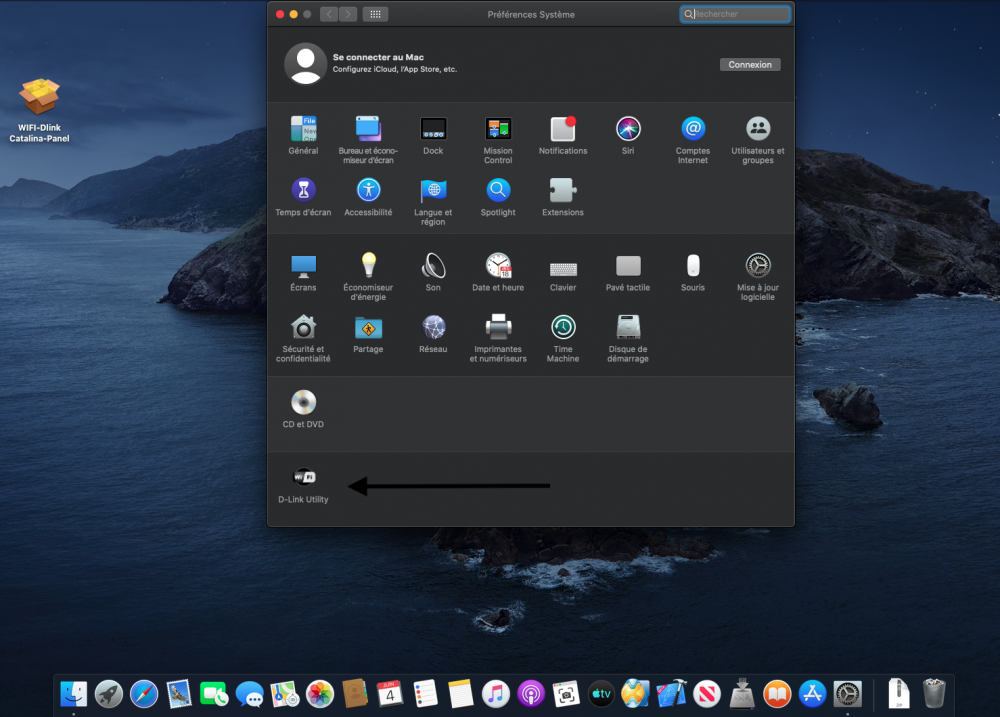Image resolution: width=1000 pixels, height=717 pixels.
Task: Open Launchpad from the Dock
Action: coord(109,693)
